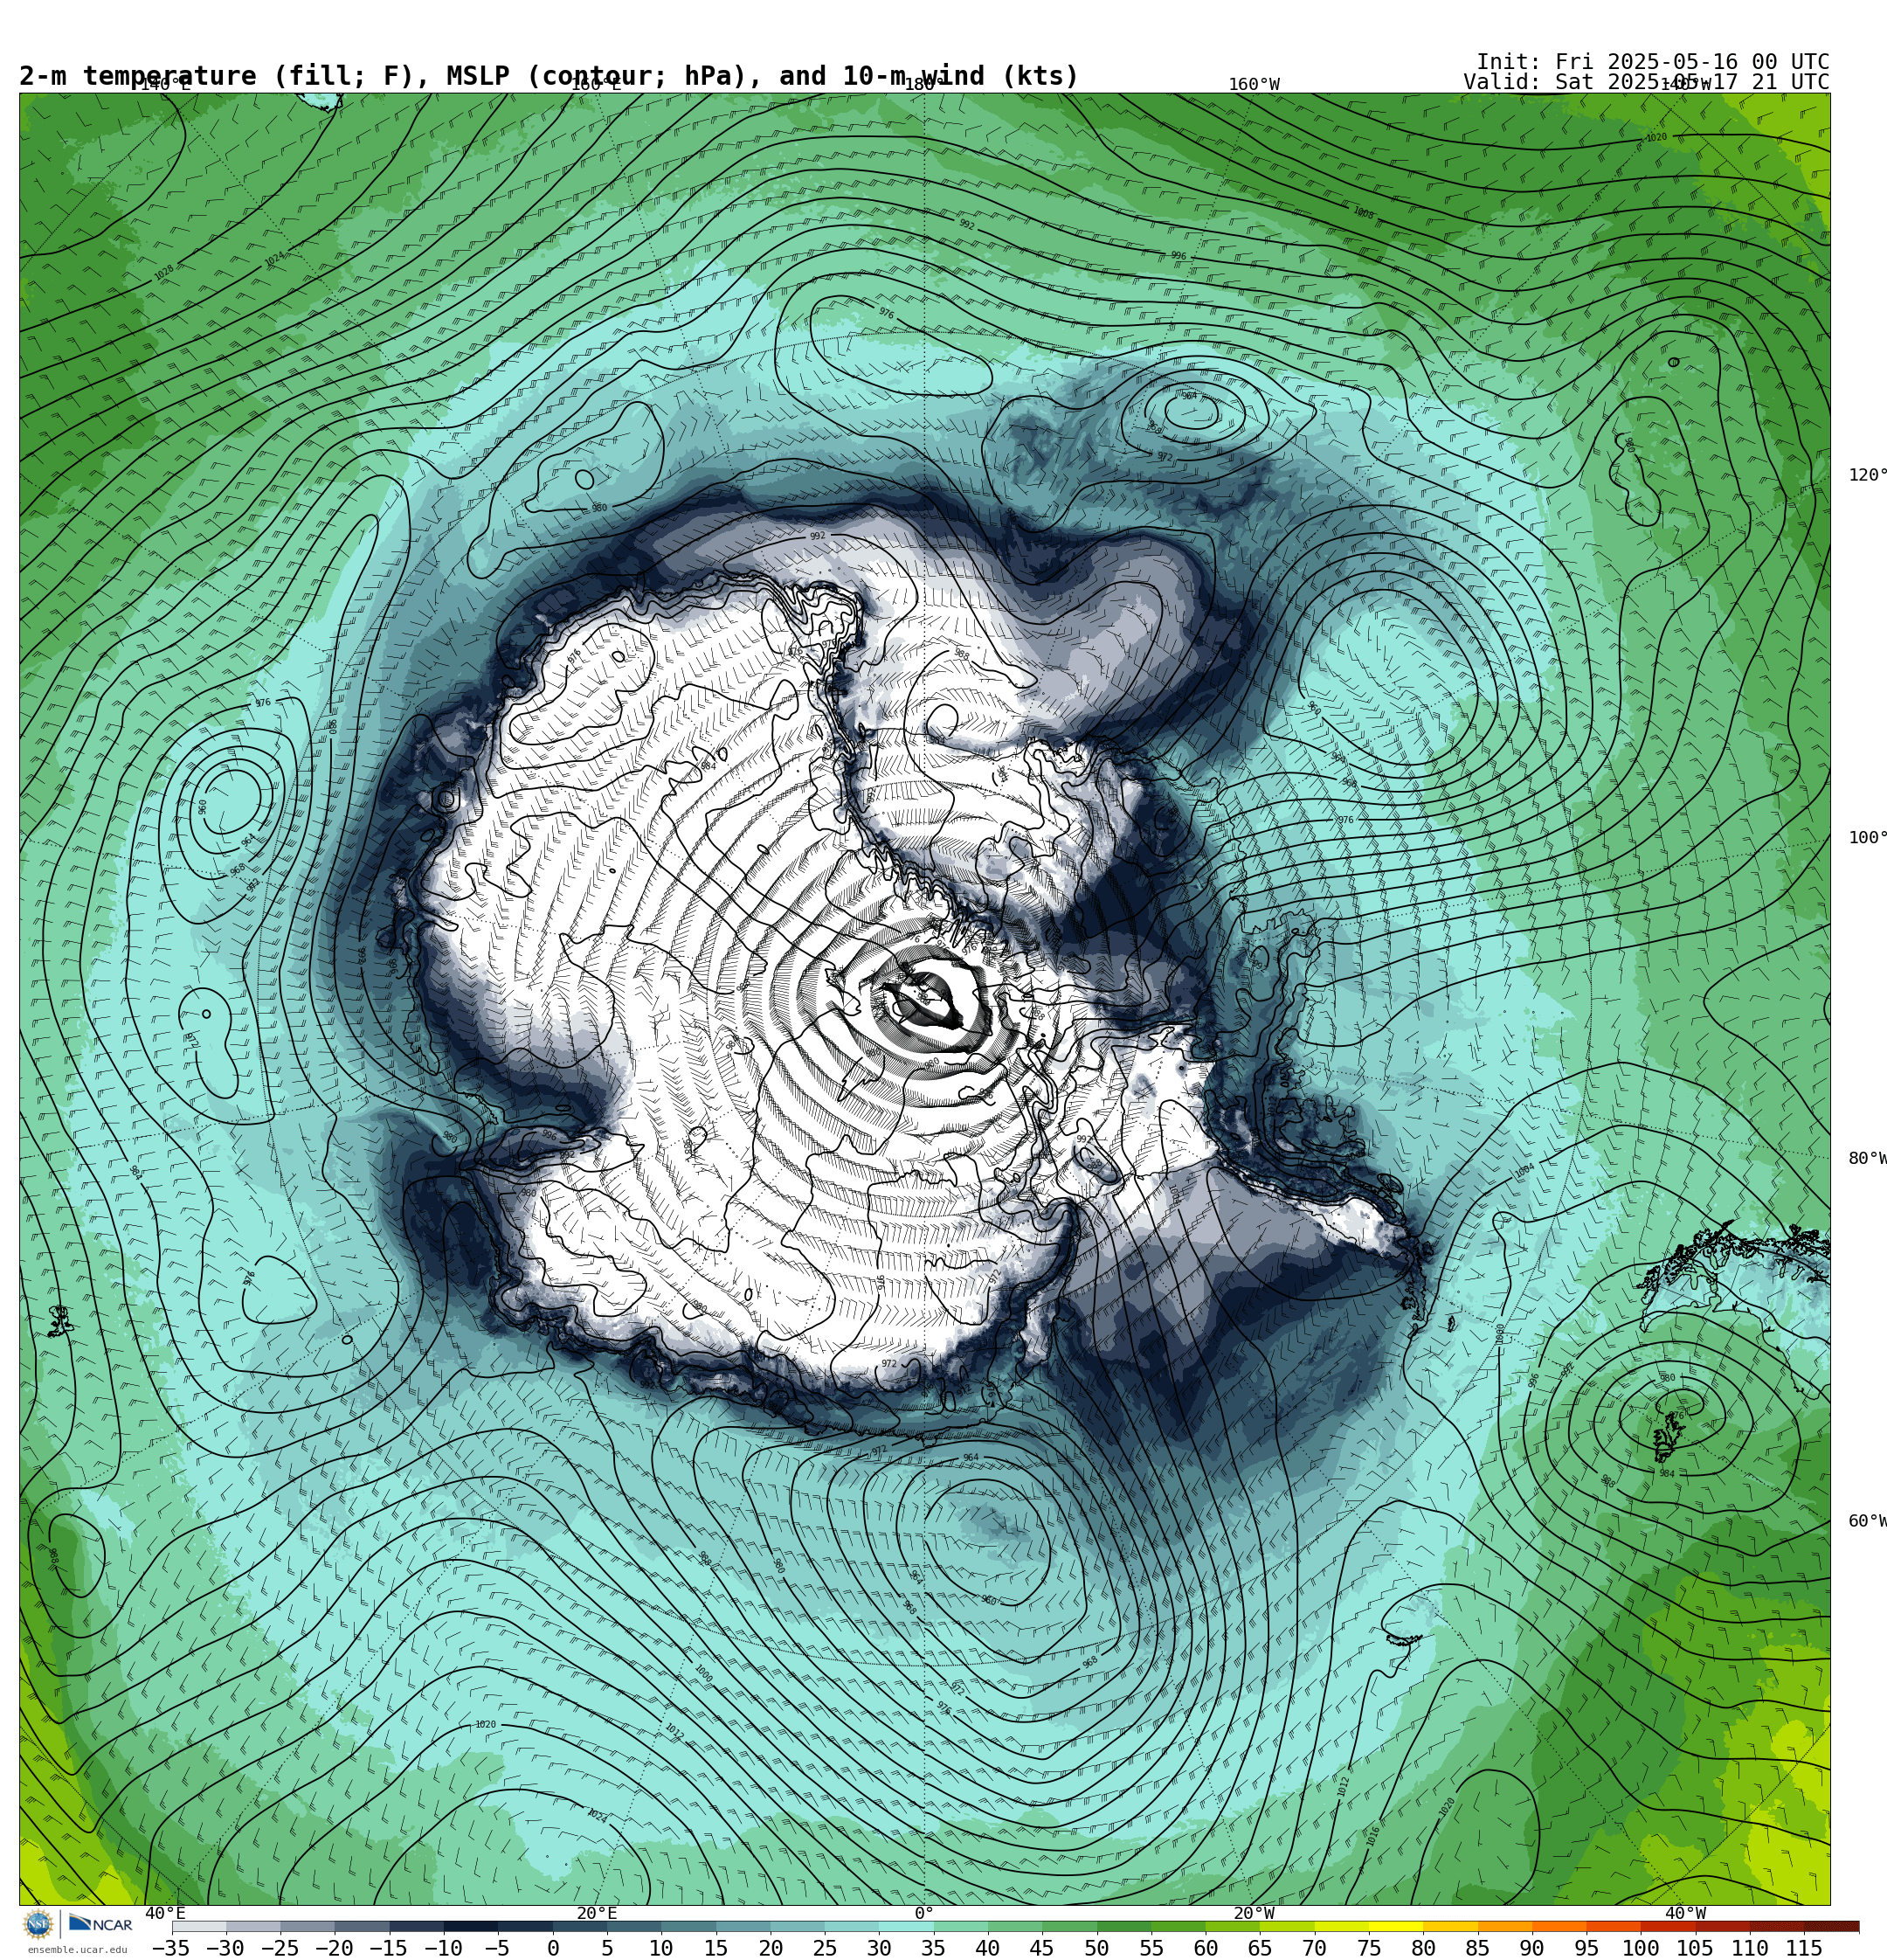Screen dimensions: 1887x1960
Task: Click the '60°W' longitude label on right edge
Action: click(x=1867, y=1522)
